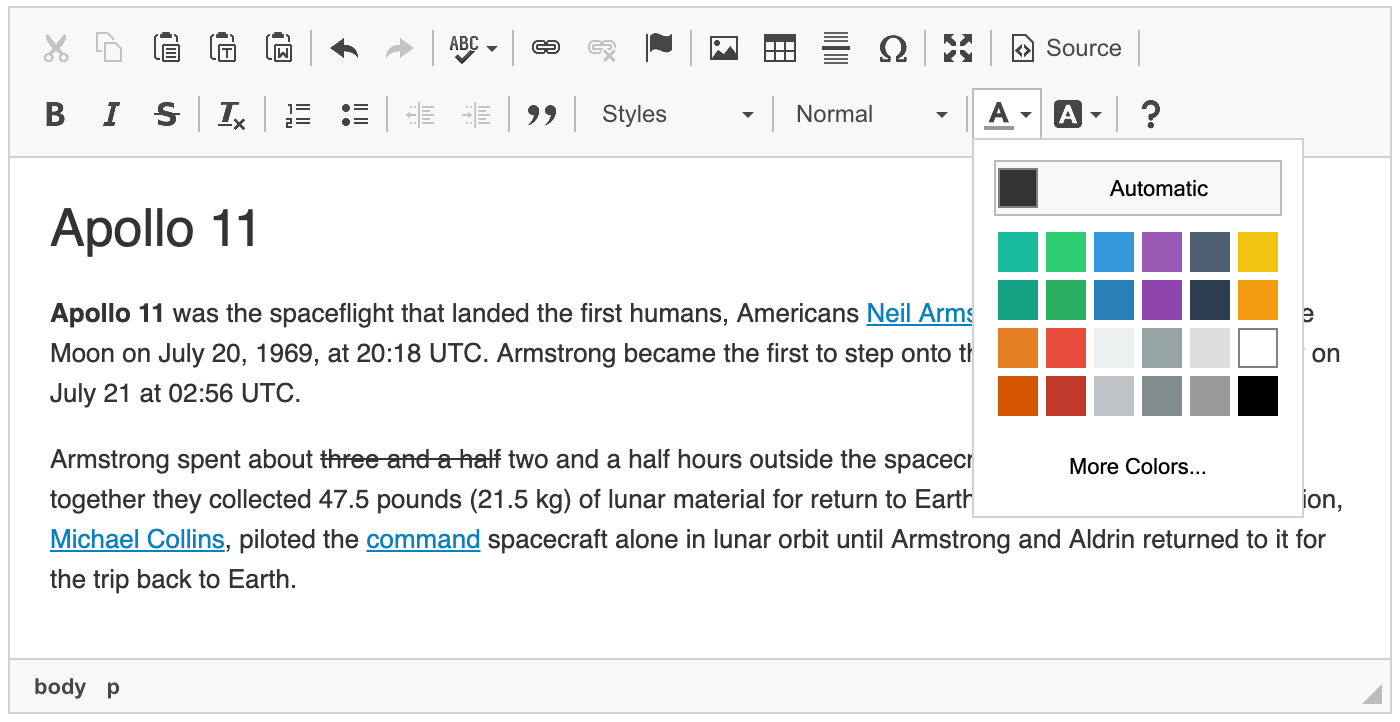Viewport: 1400px width, 722px height.
Task: Toggle numbered list
Action: [298, 115]
